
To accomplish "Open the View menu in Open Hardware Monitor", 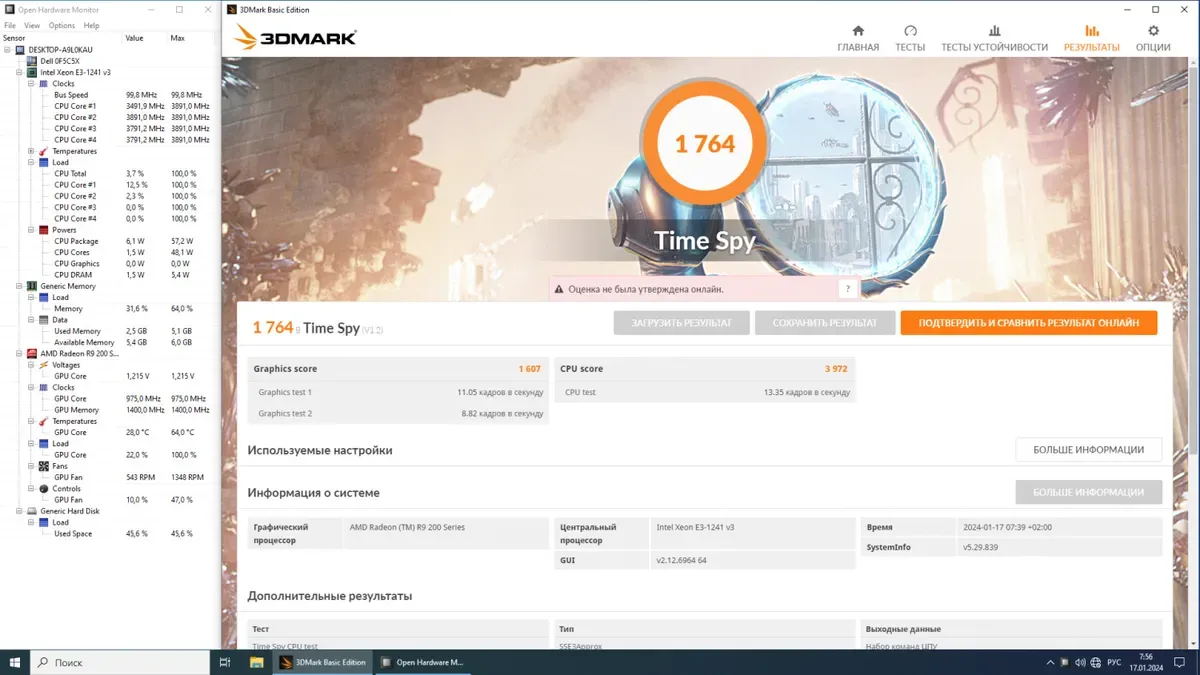I will pos(32,25).
